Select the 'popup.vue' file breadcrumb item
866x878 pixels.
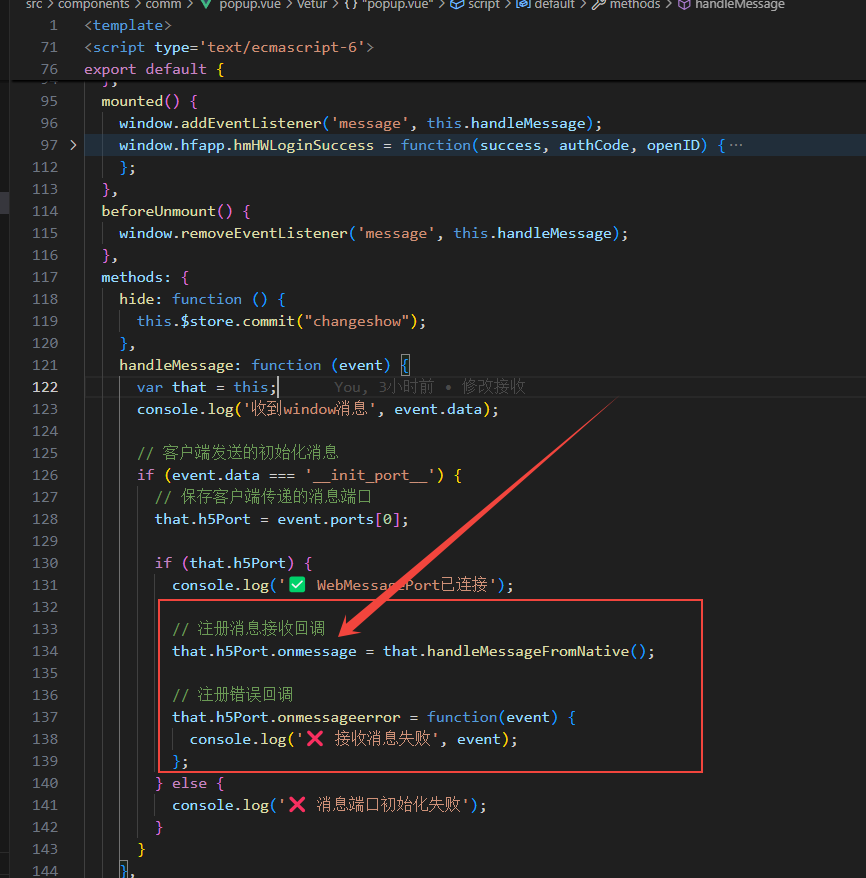click(250, 5)
